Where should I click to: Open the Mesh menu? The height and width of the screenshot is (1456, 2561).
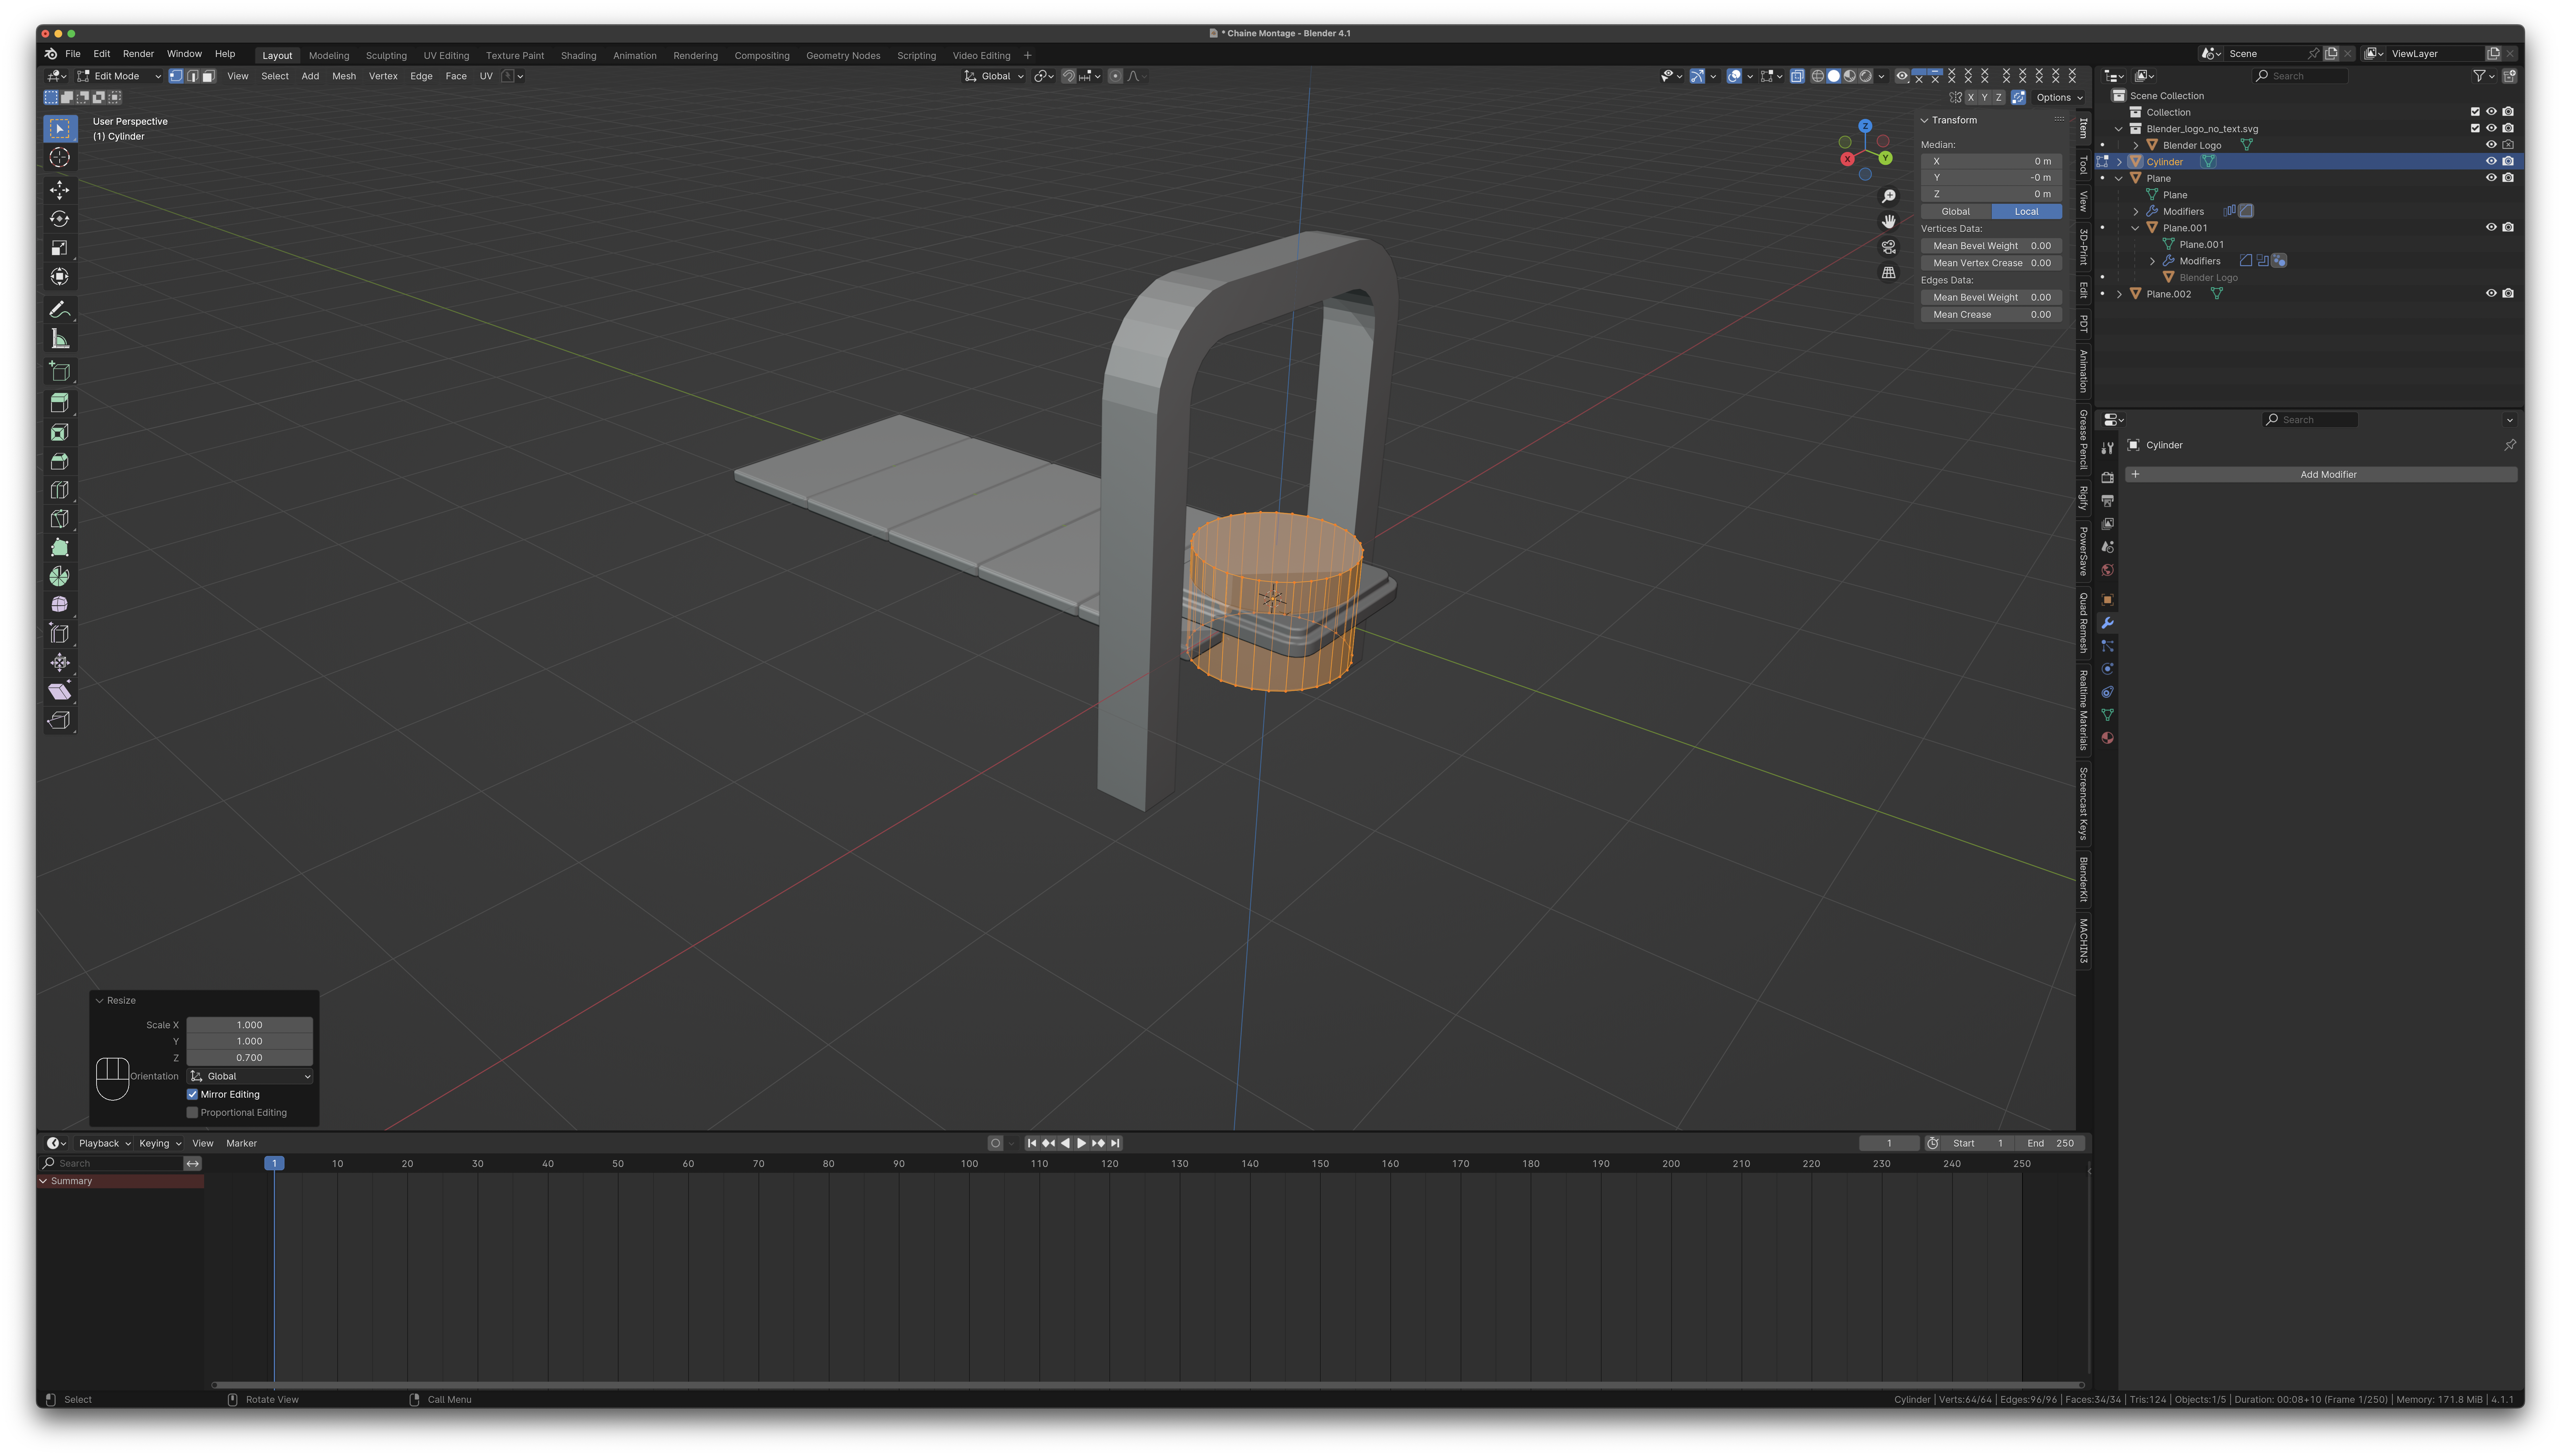344,76
